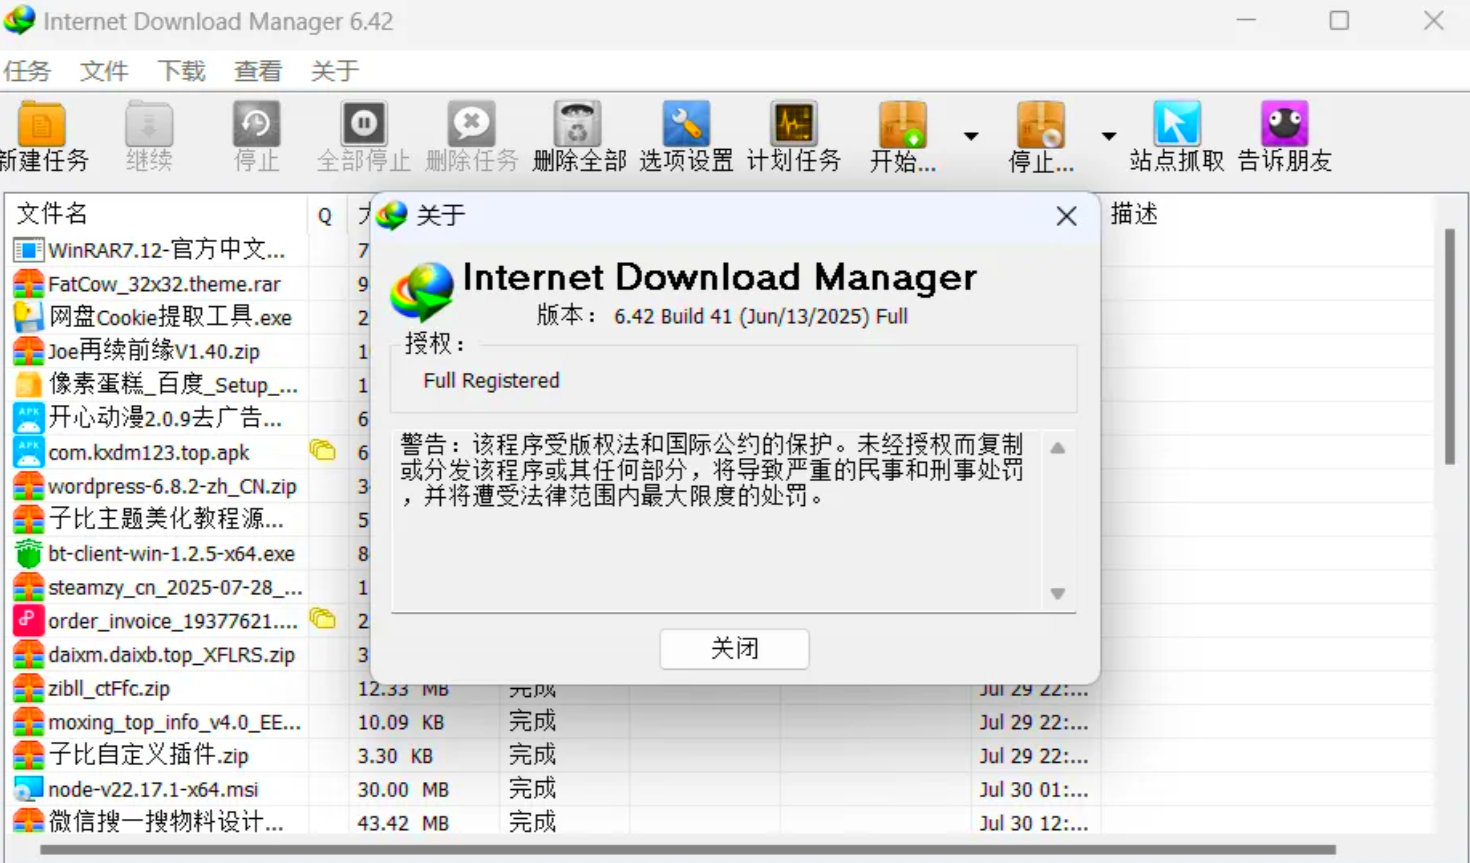Click the 全部停止 toolbar icon

363,122
